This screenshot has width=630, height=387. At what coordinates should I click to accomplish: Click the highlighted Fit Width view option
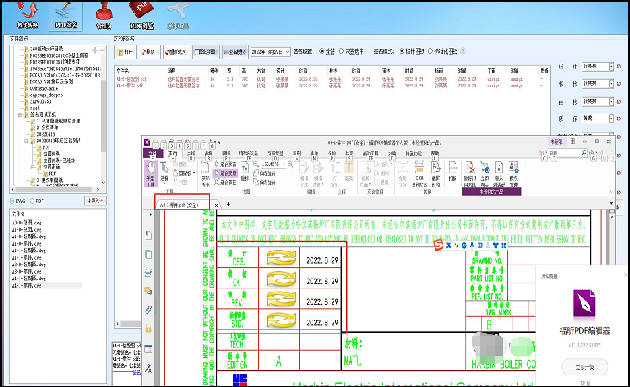tap(225, 173)
